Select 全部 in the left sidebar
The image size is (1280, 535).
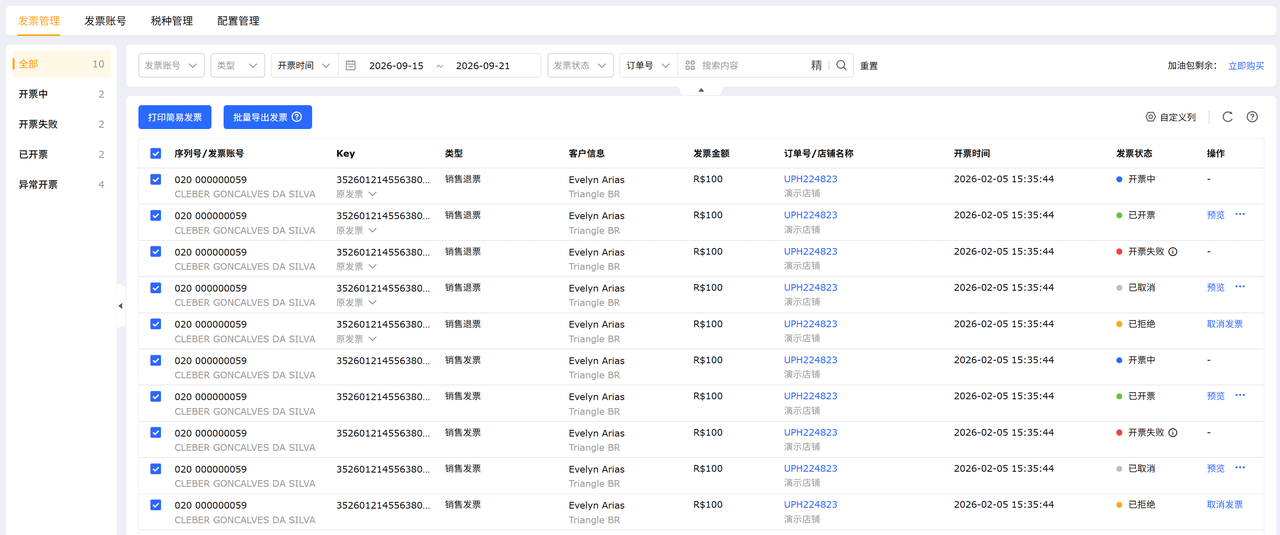(x=60, y=64)
